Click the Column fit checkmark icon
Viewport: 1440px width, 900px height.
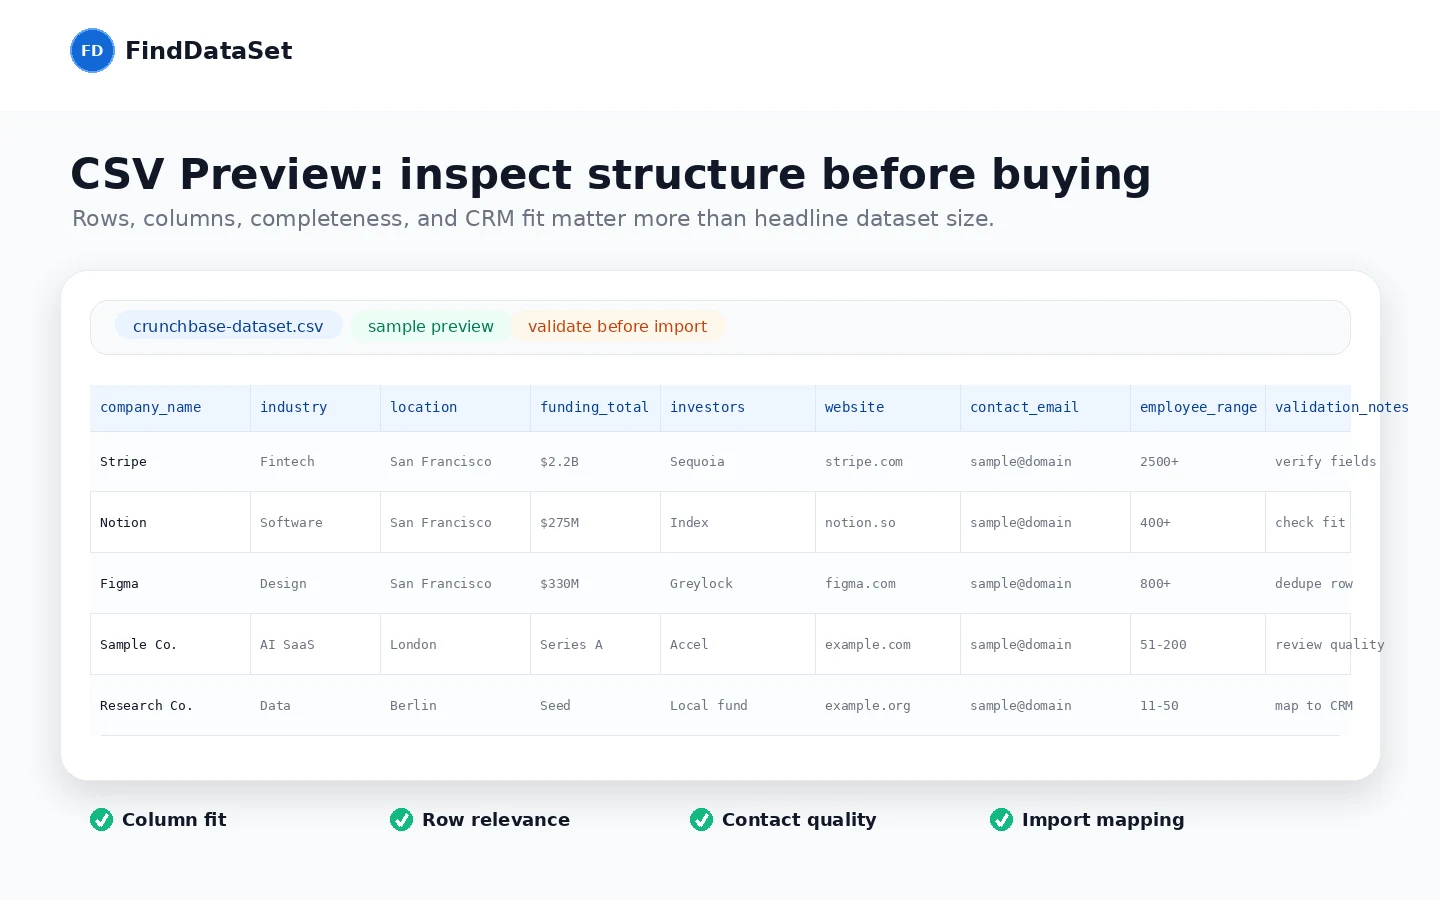coord(101,820)
